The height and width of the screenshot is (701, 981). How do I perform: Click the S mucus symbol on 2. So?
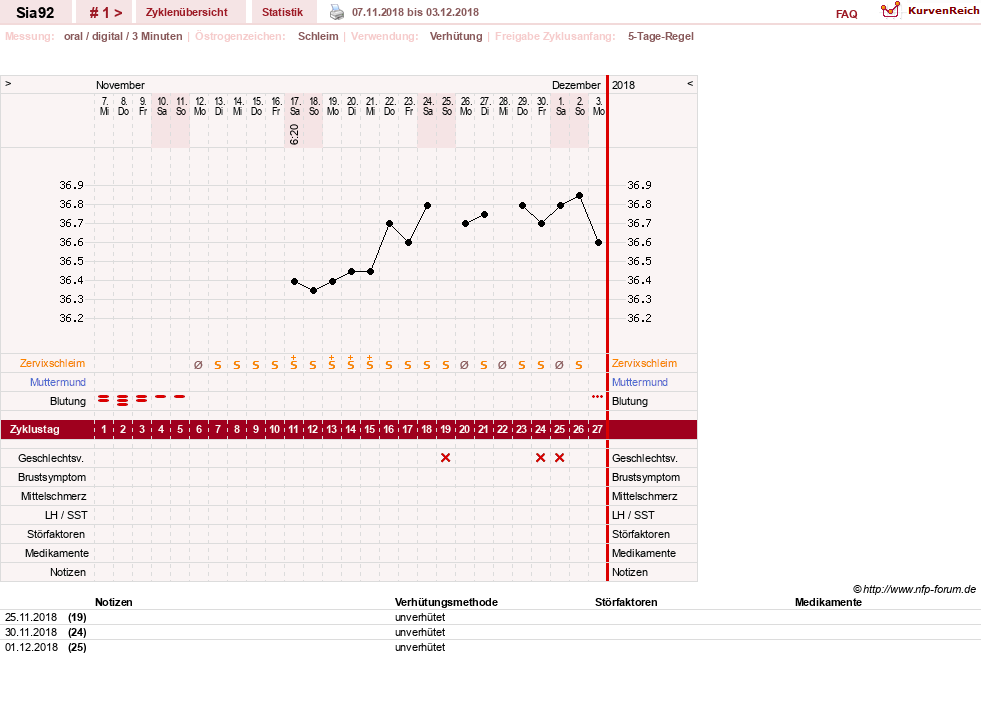579,365
